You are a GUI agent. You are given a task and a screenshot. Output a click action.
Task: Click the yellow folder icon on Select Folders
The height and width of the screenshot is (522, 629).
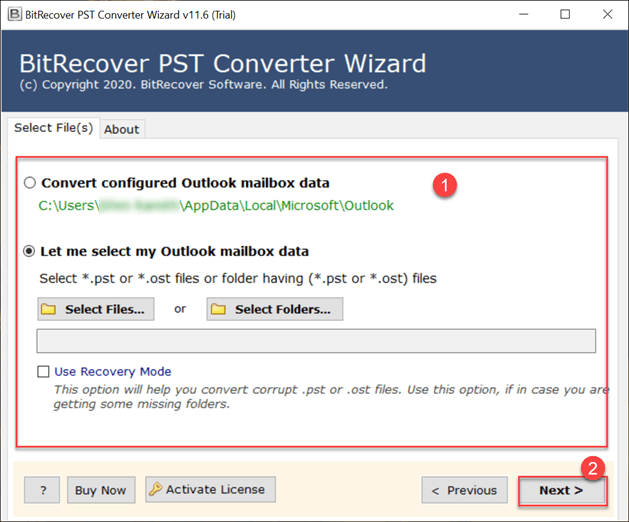click(218, 309)
